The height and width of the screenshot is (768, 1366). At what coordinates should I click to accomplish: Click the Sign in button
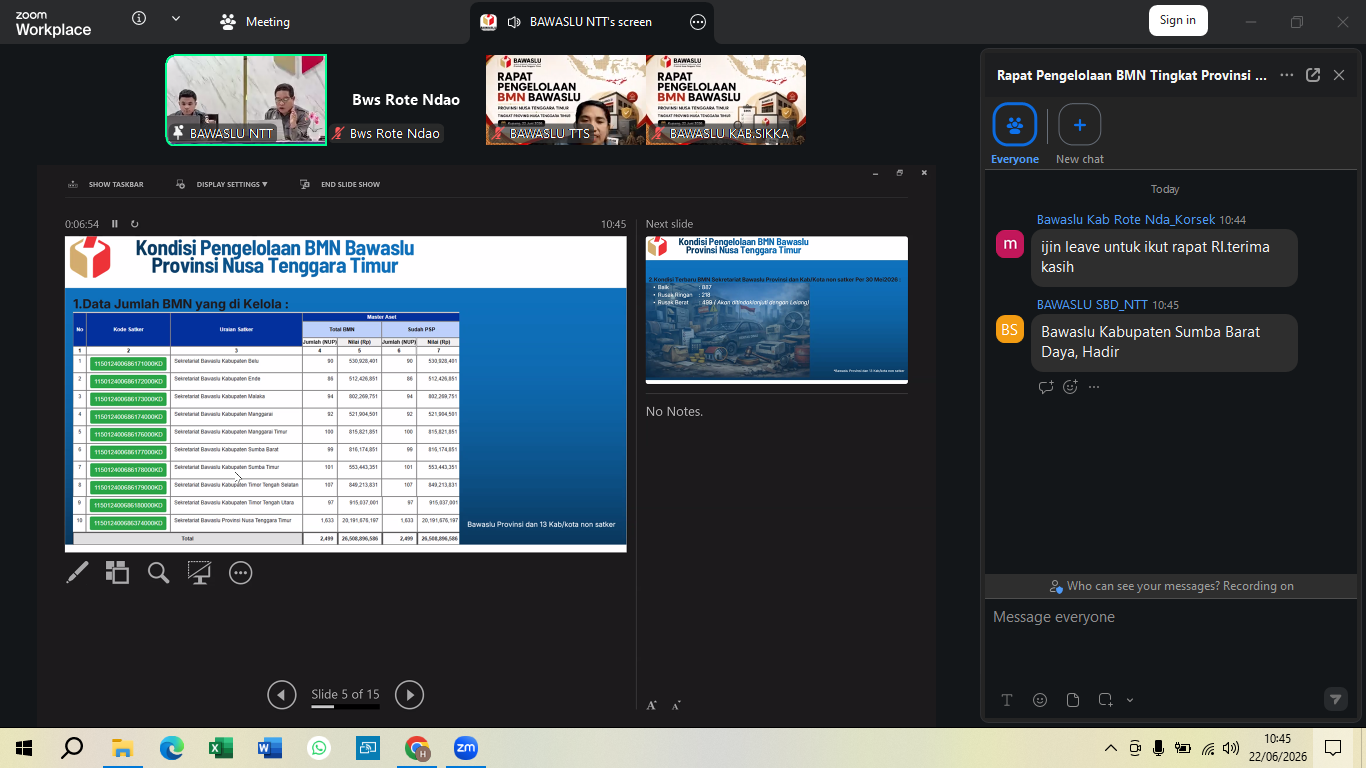[x=1178, y=20]
